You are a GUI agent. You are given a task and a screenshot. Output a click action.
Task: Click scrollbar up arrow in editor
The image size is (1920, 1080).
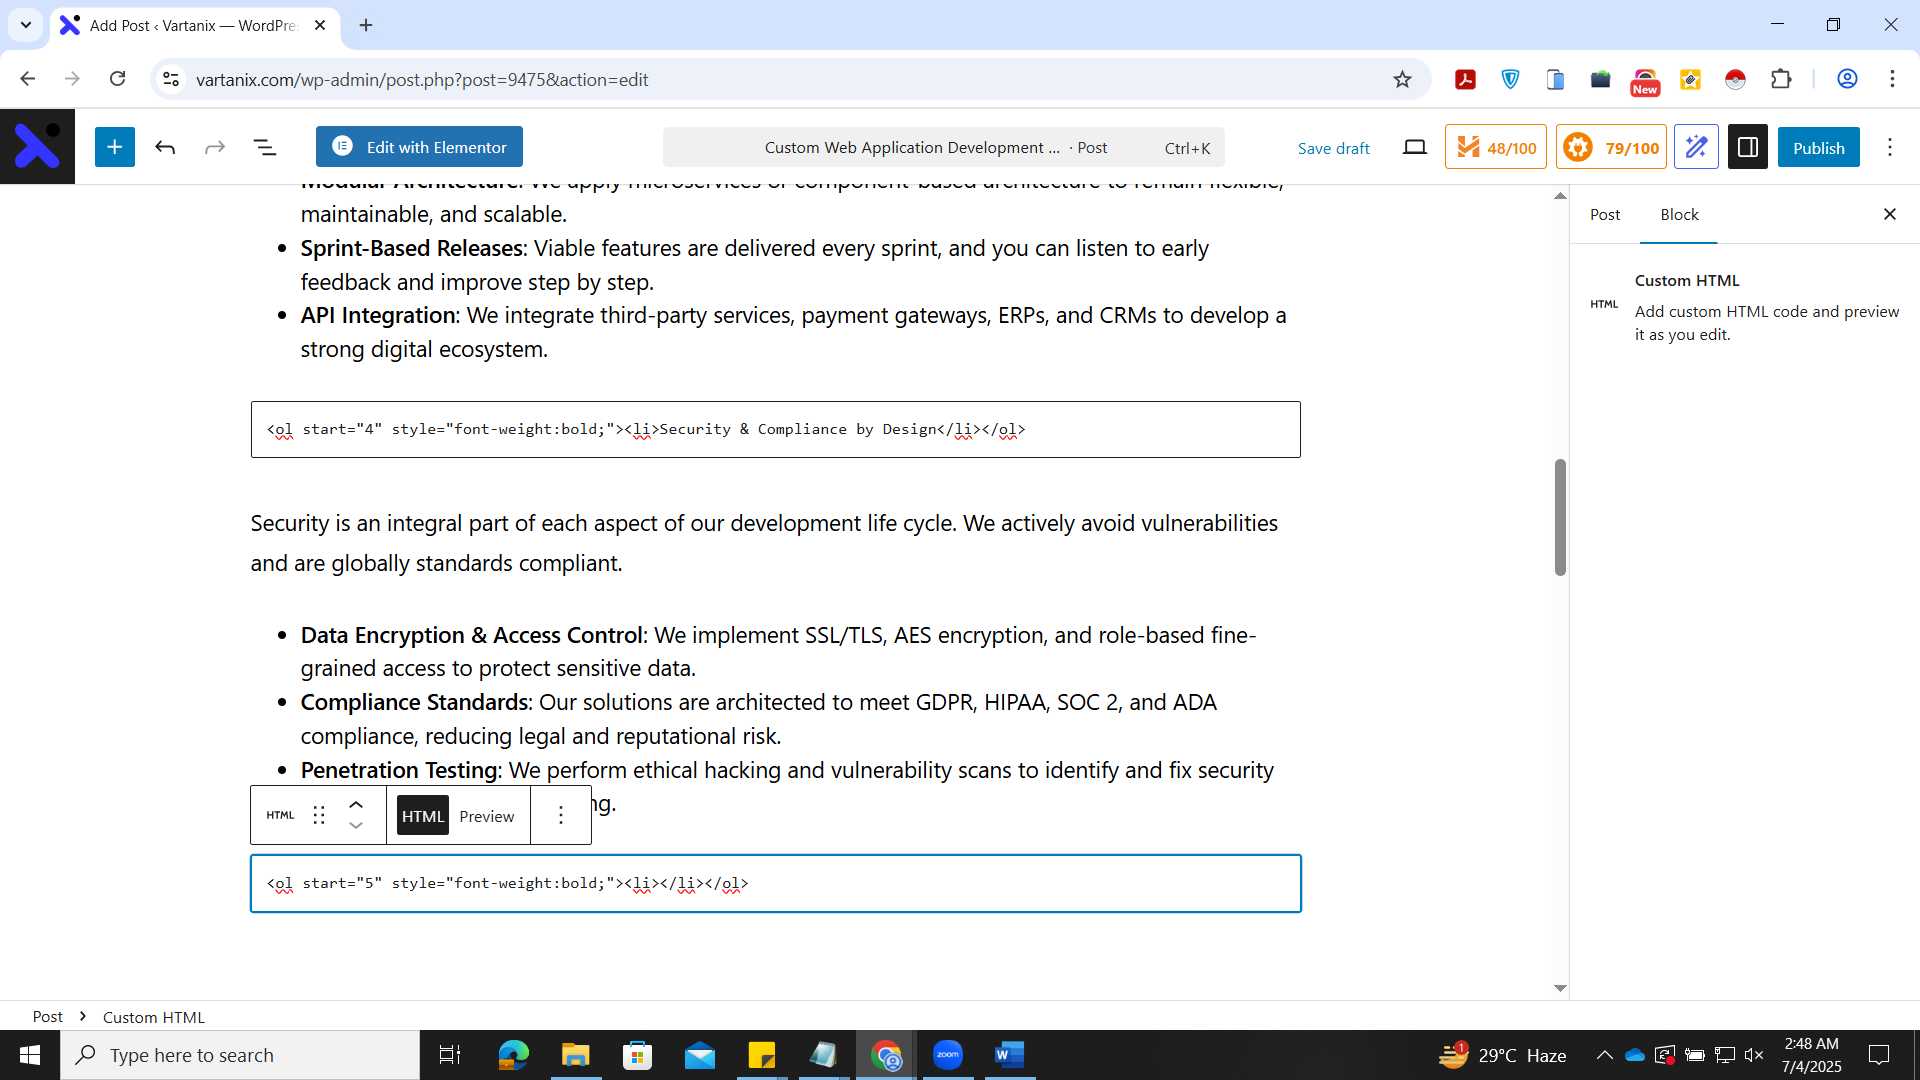click(1560, 196)
